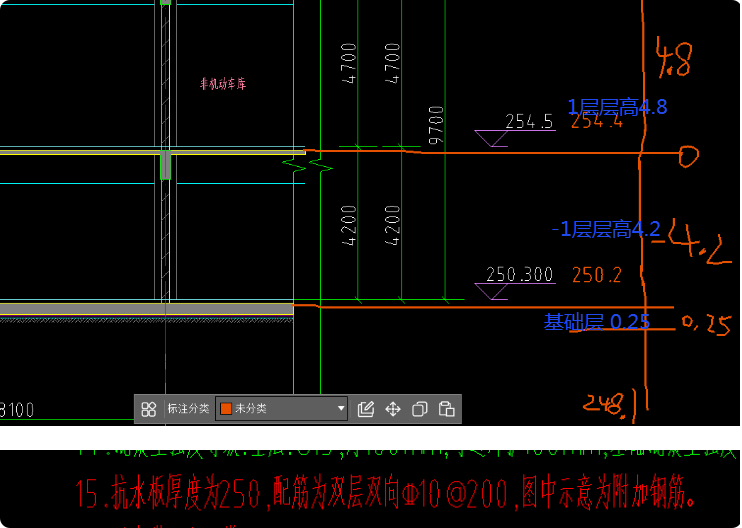
Task: Click the edit annotation pencil icon
Action: click(x=366, y=409)
